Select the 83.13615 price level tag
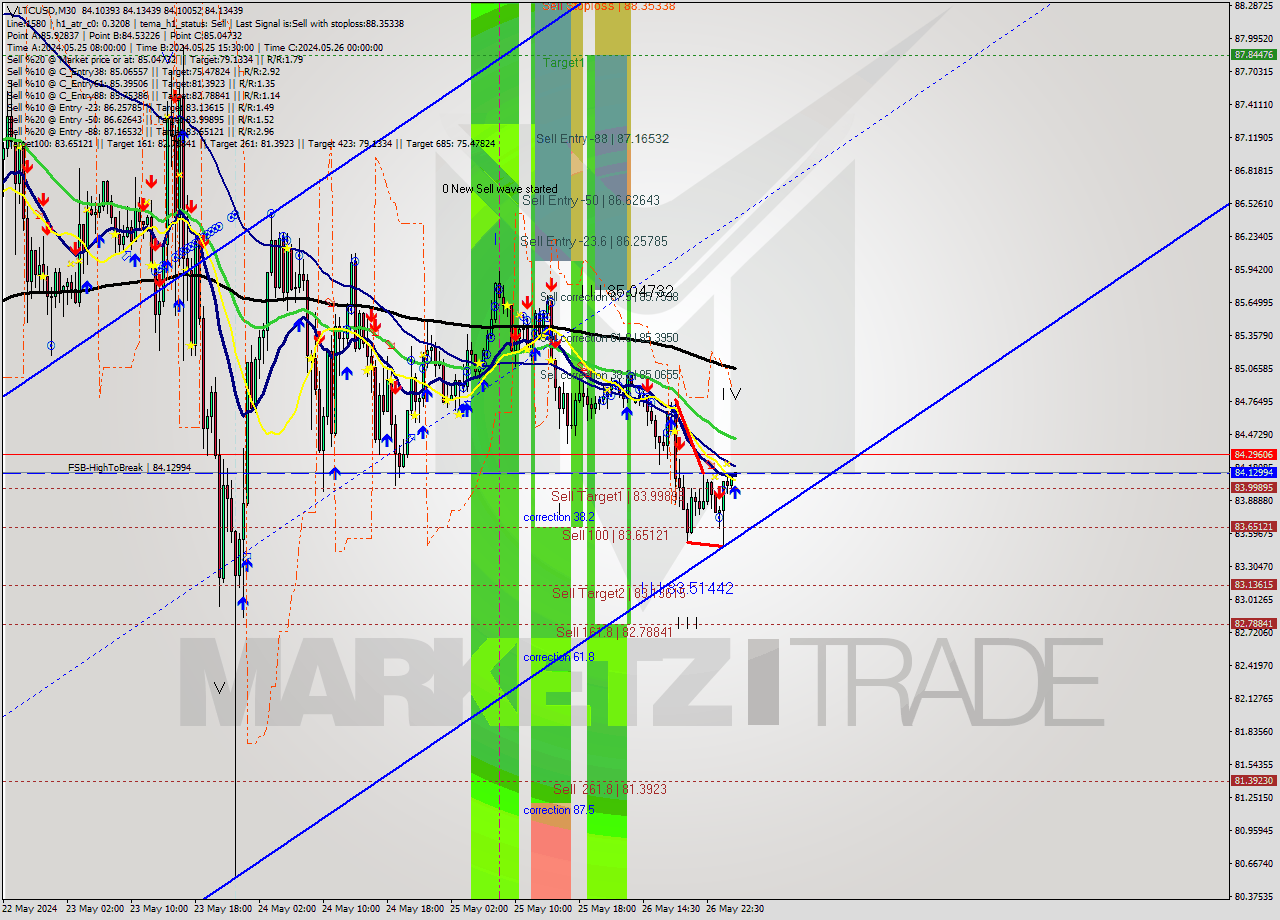Image resolution: width=1280 pixels, height=920 pixels. (1253, 584)
